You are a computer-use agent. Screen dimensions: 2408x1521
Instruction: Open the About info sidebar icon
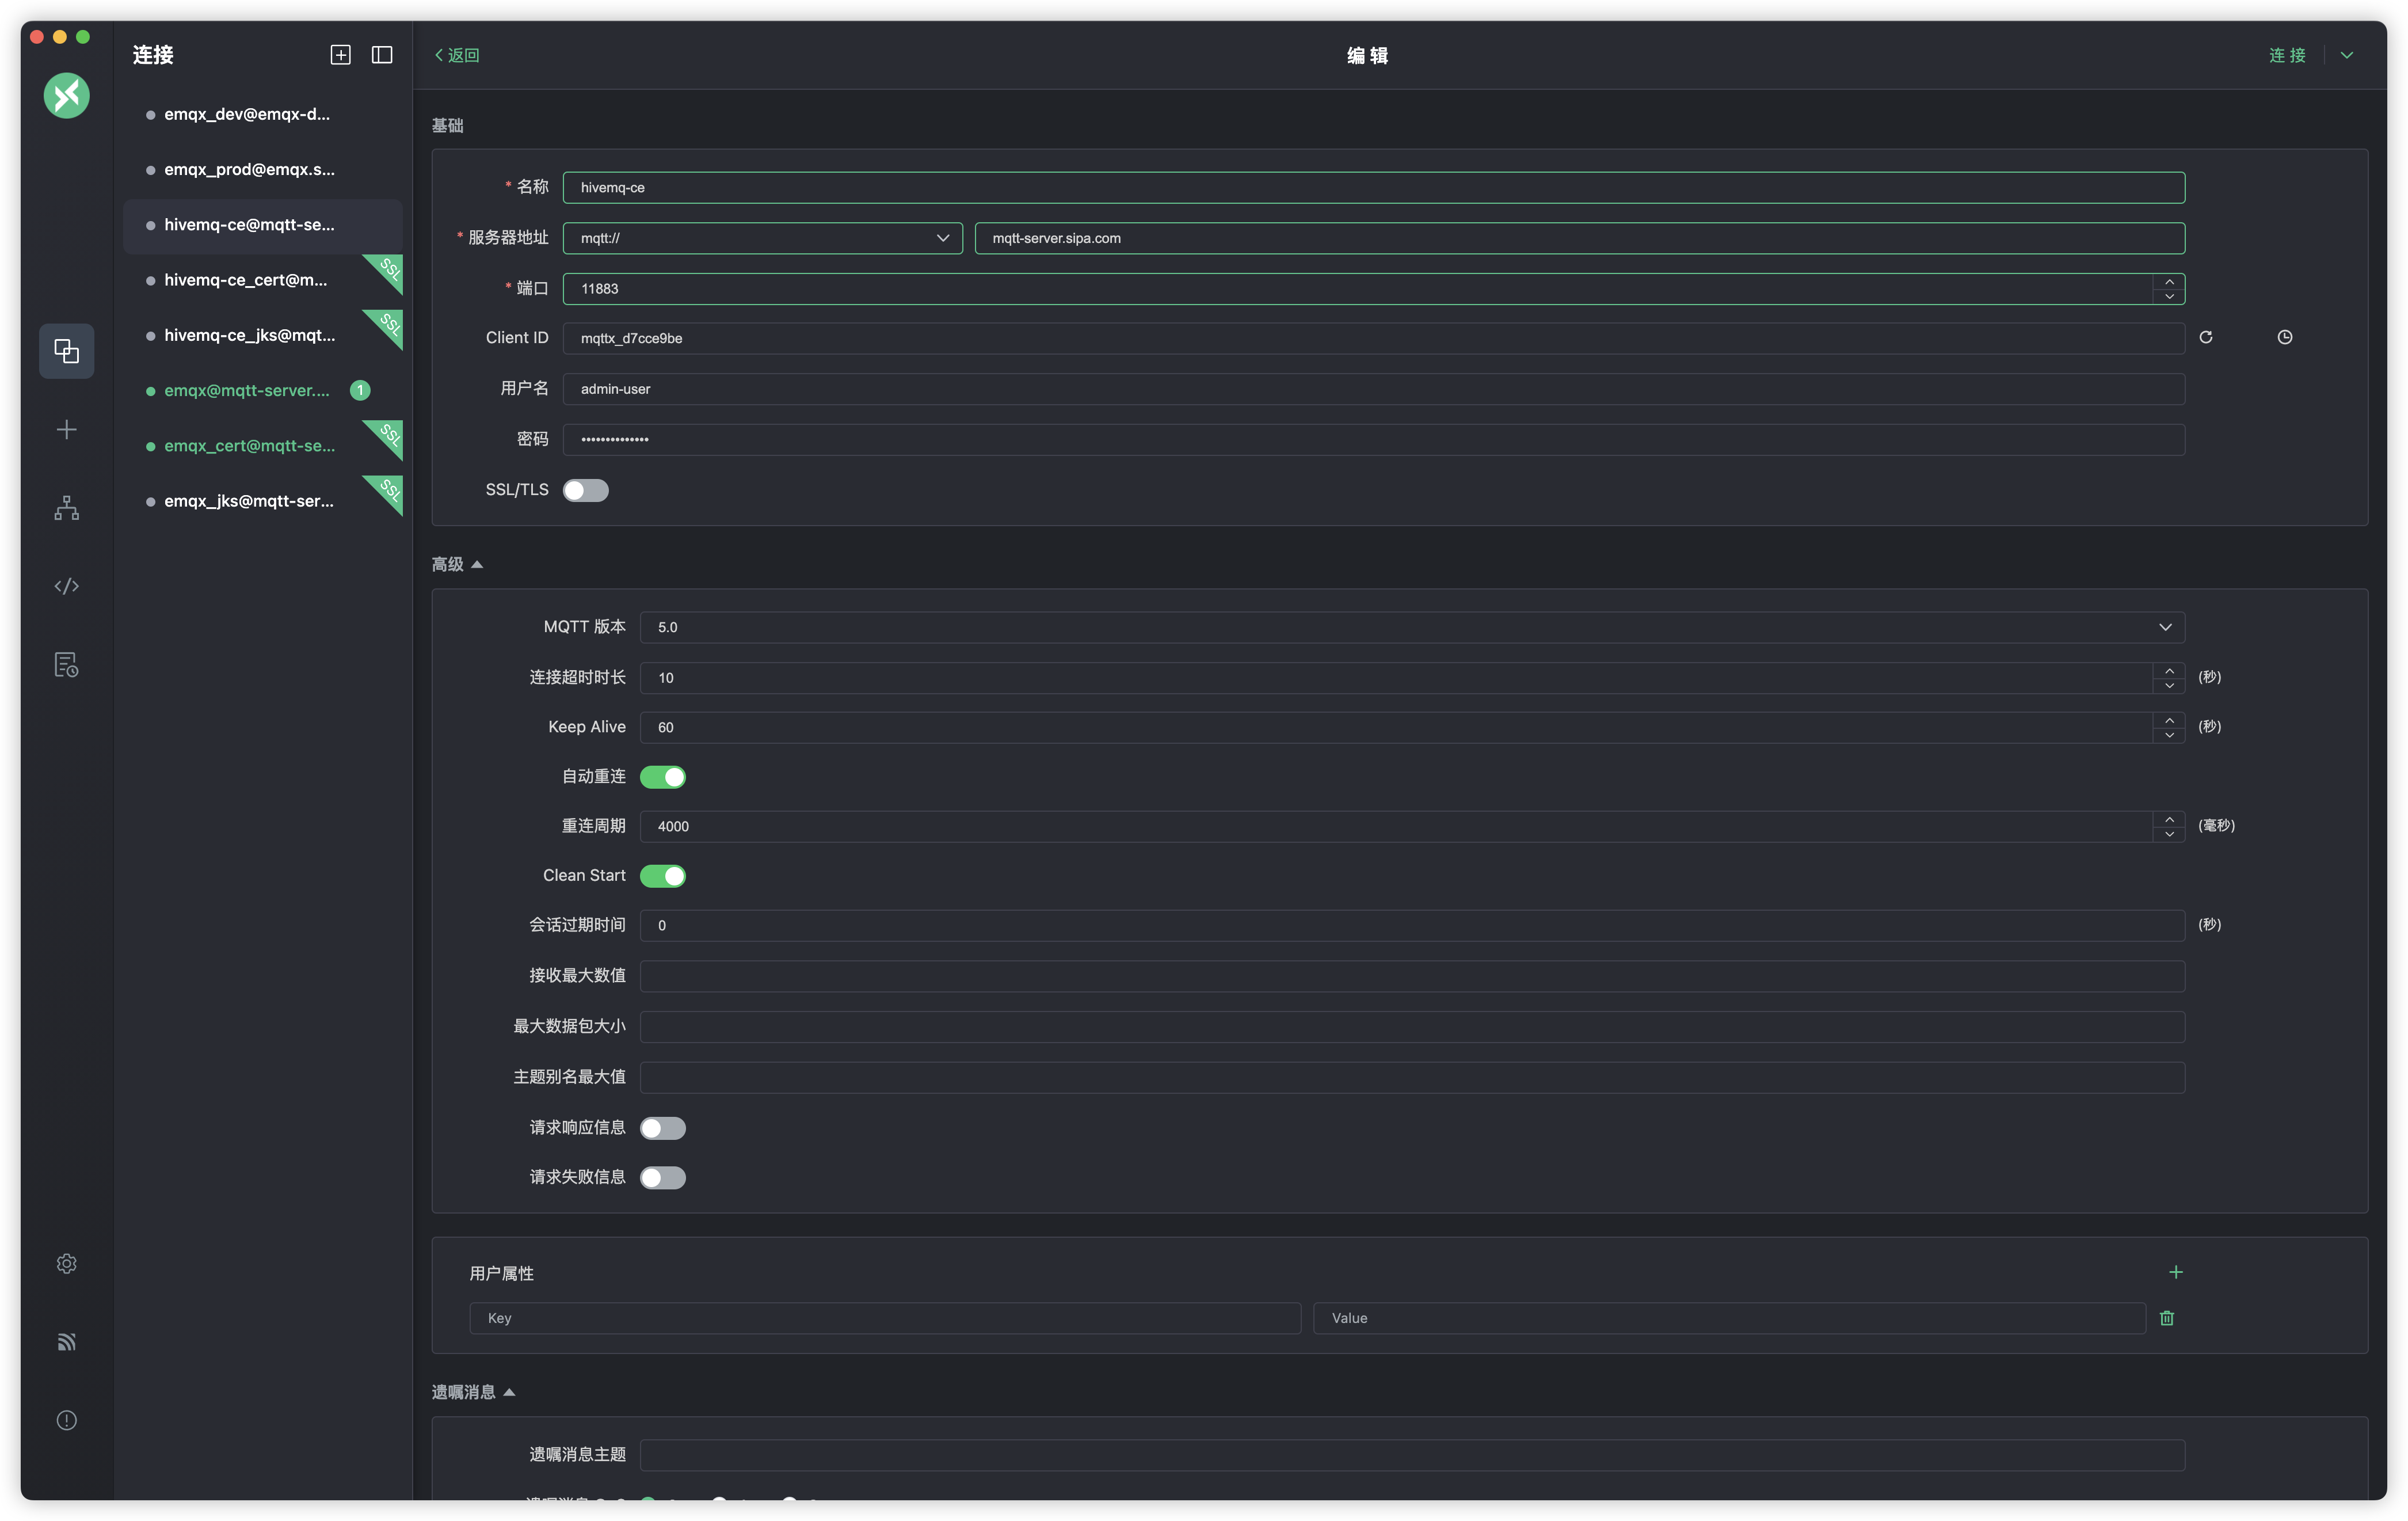[66, 1421]
